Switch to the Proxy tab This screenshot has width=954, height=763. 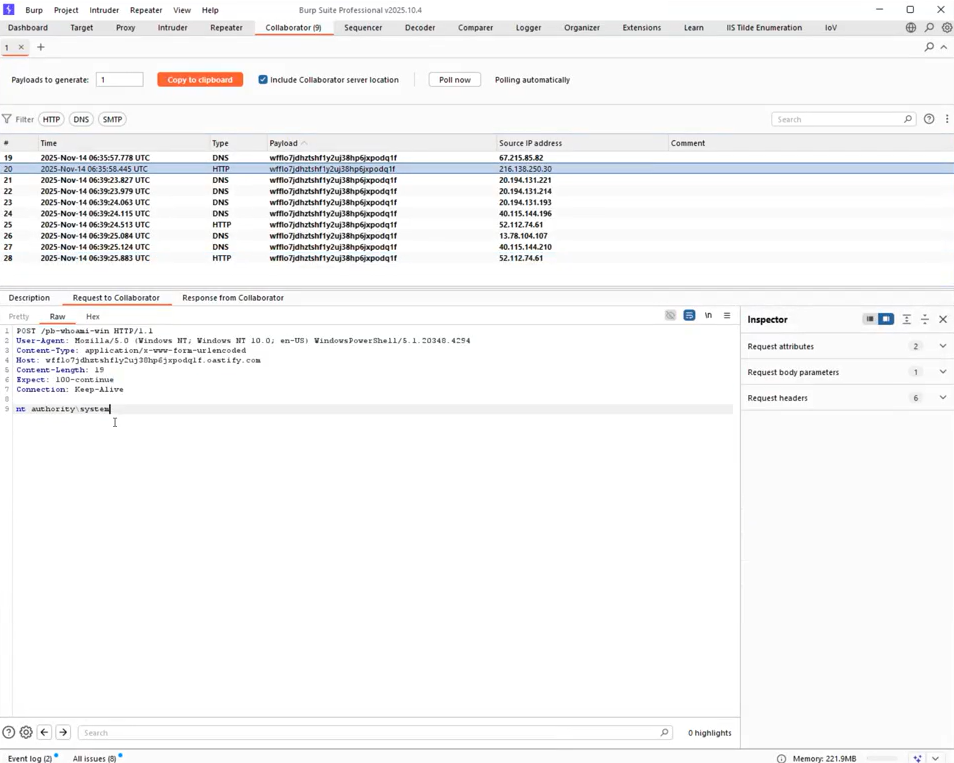coord(125,27)
